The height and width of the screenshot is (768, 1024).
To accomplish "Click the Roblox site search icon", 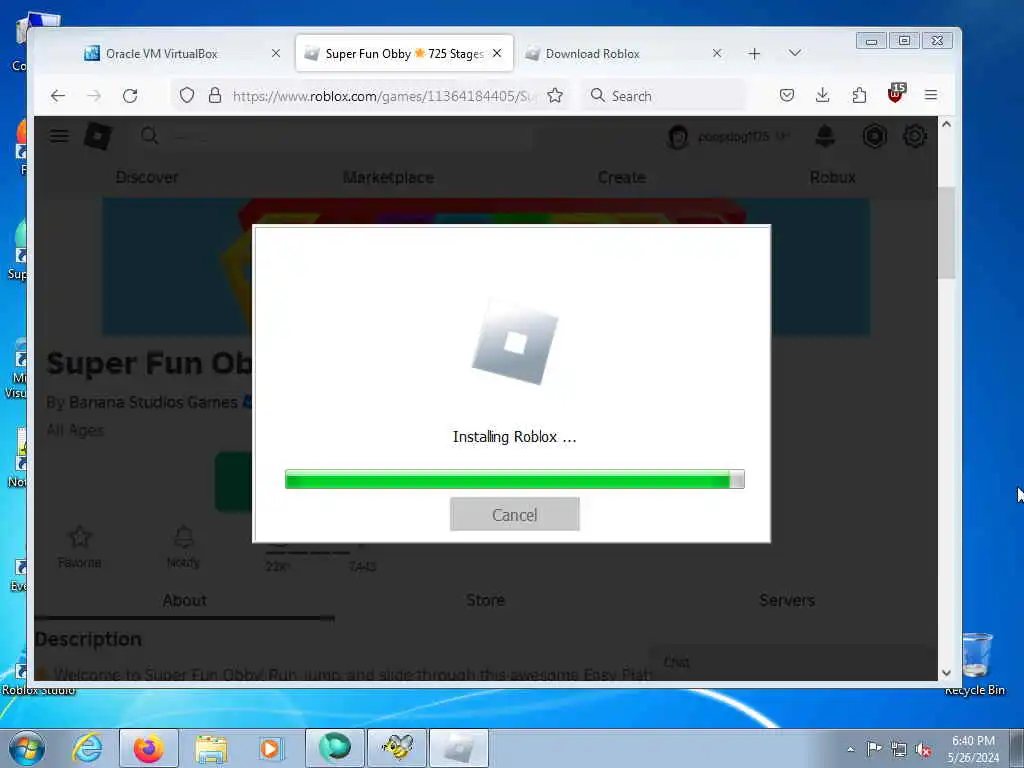I will click(150, 136).
